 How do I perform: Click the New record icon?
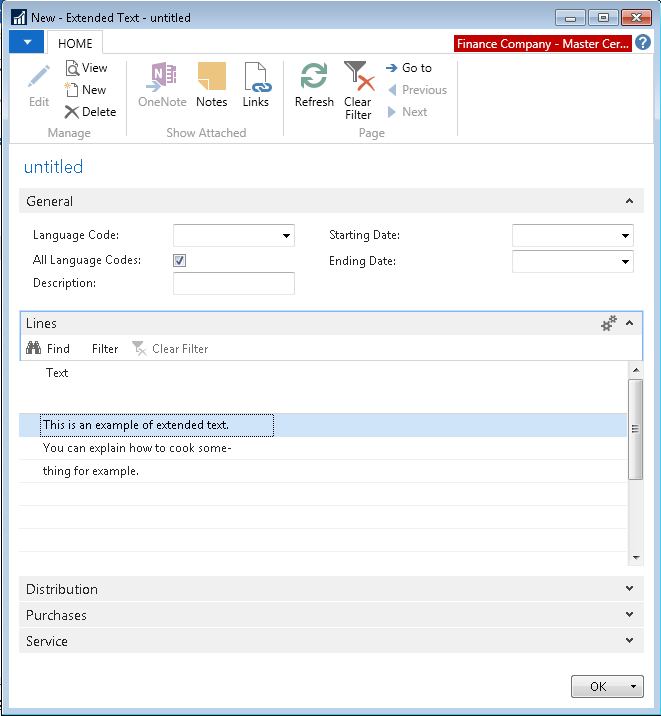click(x=86, y=90)
